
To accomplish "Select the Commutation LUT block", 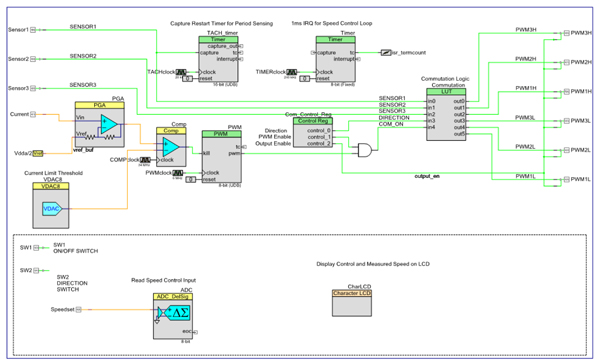I will pyautogui.click(x=446, y=114).
